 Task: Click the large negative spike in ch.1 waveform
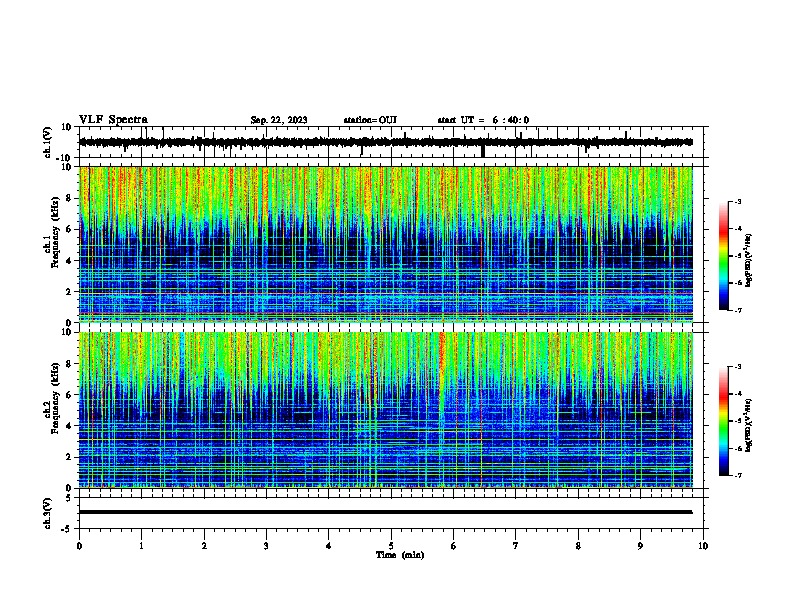click(x=483, y=150)
